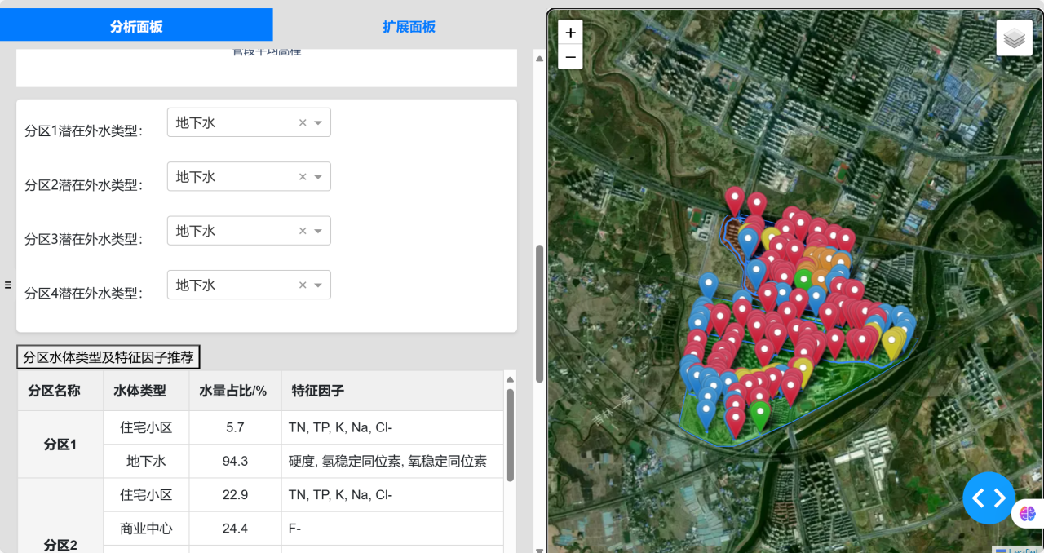This screenshot has height=553, width=1044.
Task: Zoom out on the map
Action: [x=571, y=57]
